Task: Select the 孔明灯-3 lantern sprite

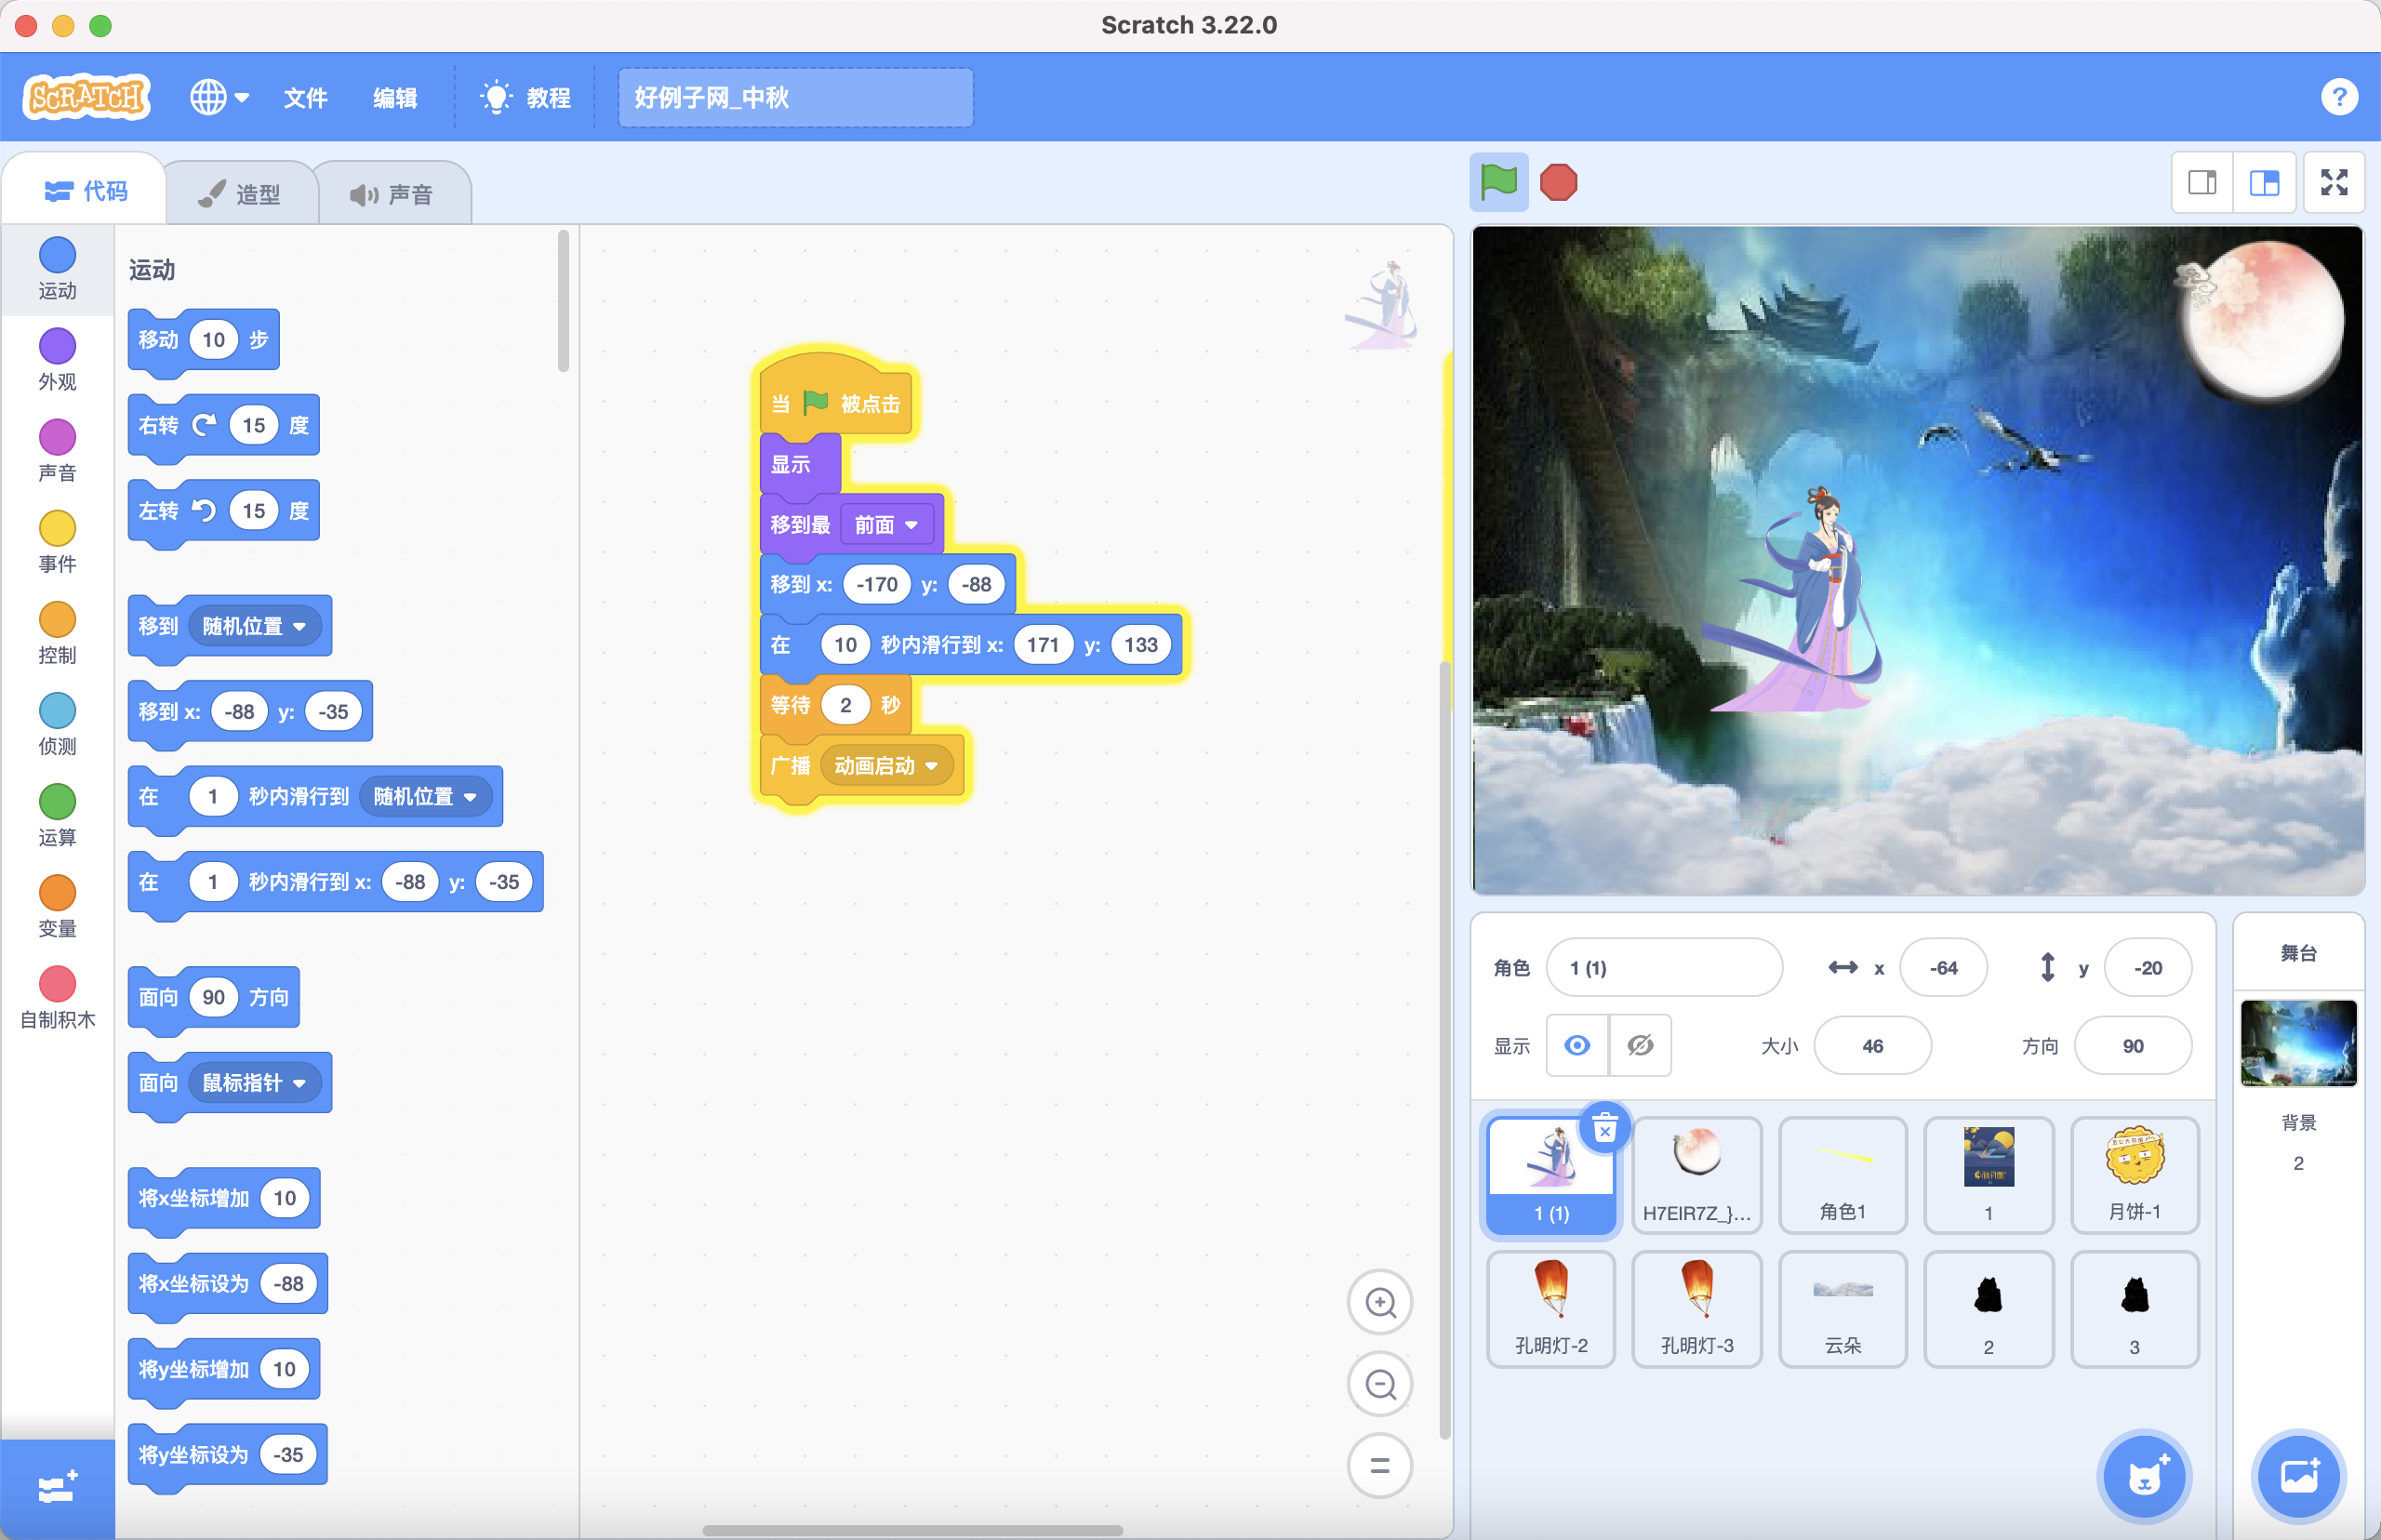Action: pyautogui.click(x=1697, y=1309)
